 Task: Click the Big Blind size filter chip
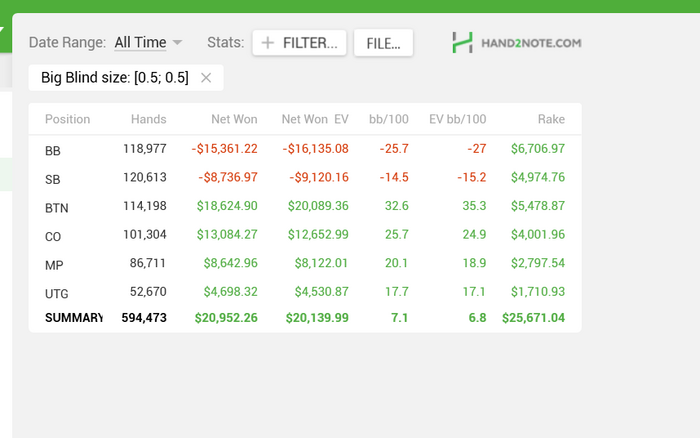pyautogui.click(x=115, y=78)
